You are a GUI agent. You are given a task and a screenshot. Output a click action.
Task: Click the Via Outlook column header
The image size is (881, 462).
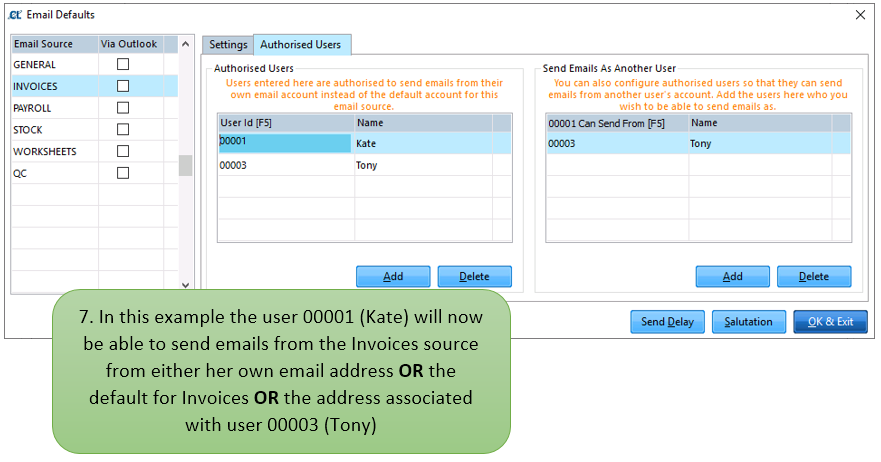(x=131, y=44)
